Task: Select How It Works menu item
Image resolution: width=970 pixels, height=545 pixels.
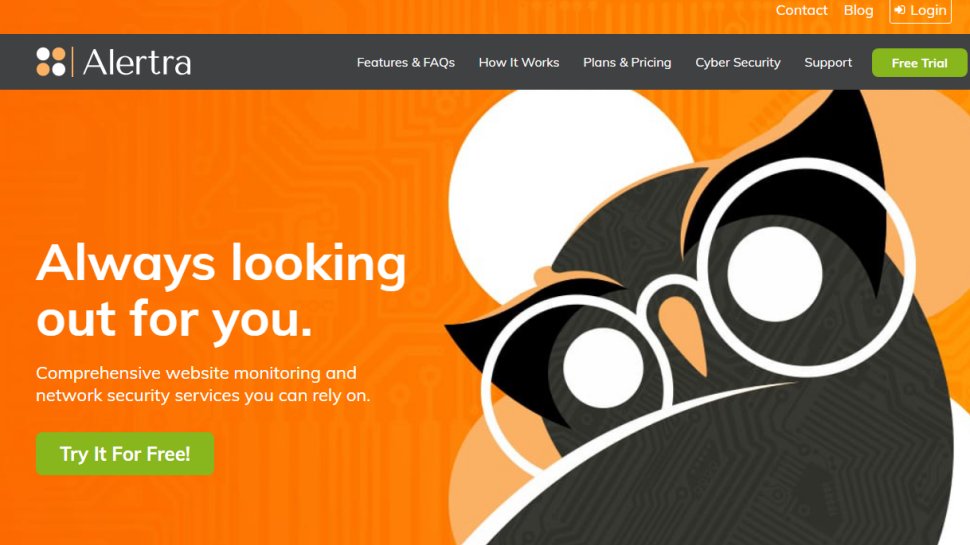Action: [518, 62]
